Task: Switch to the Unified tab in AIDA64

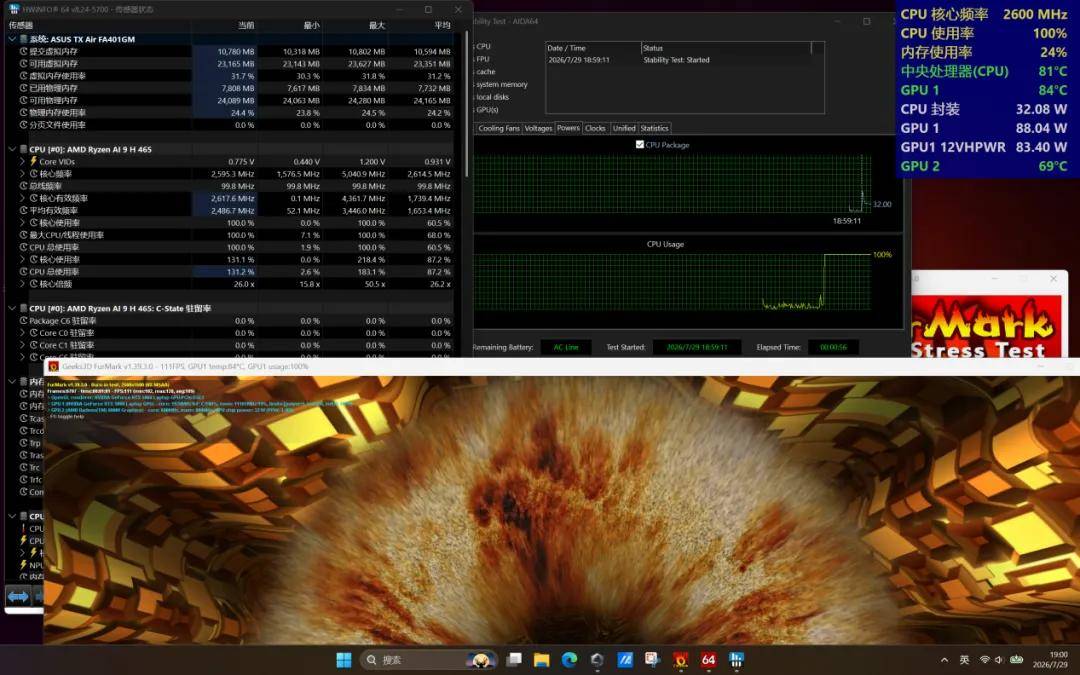Action: (x=624, y=128)
